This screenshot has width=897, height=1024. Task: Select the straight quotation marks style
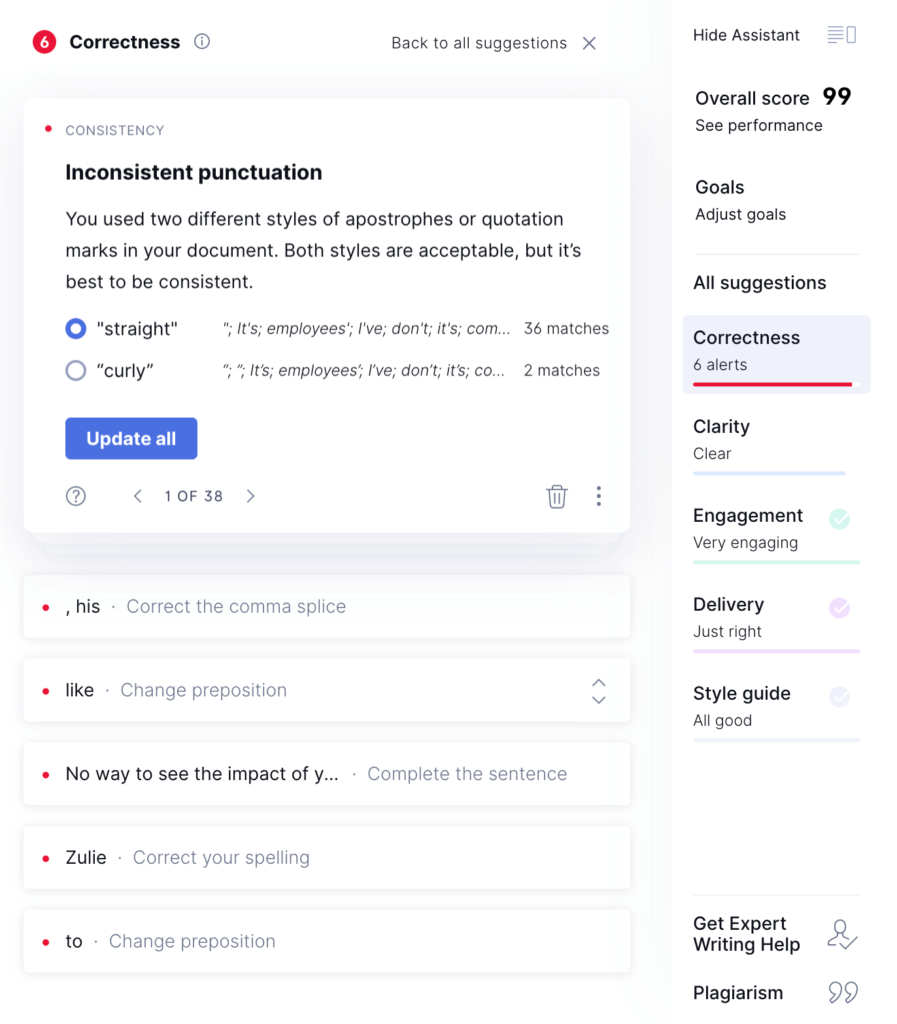[x=75, y=328]
